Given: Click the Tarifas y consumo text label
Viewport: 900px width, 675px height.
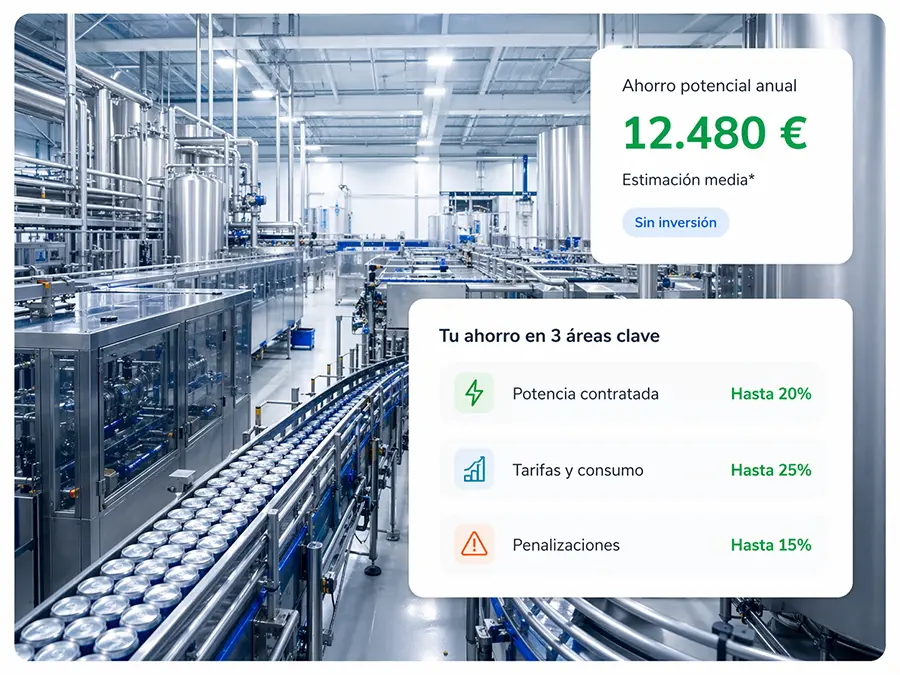Looking at the screenshot, I should pos(577,469).
